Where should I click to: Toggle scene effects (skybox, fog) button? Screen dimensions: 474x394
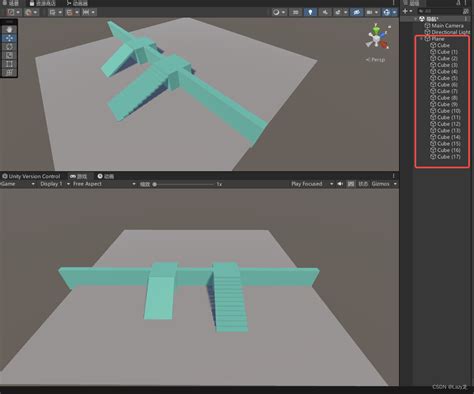[338, 12]
